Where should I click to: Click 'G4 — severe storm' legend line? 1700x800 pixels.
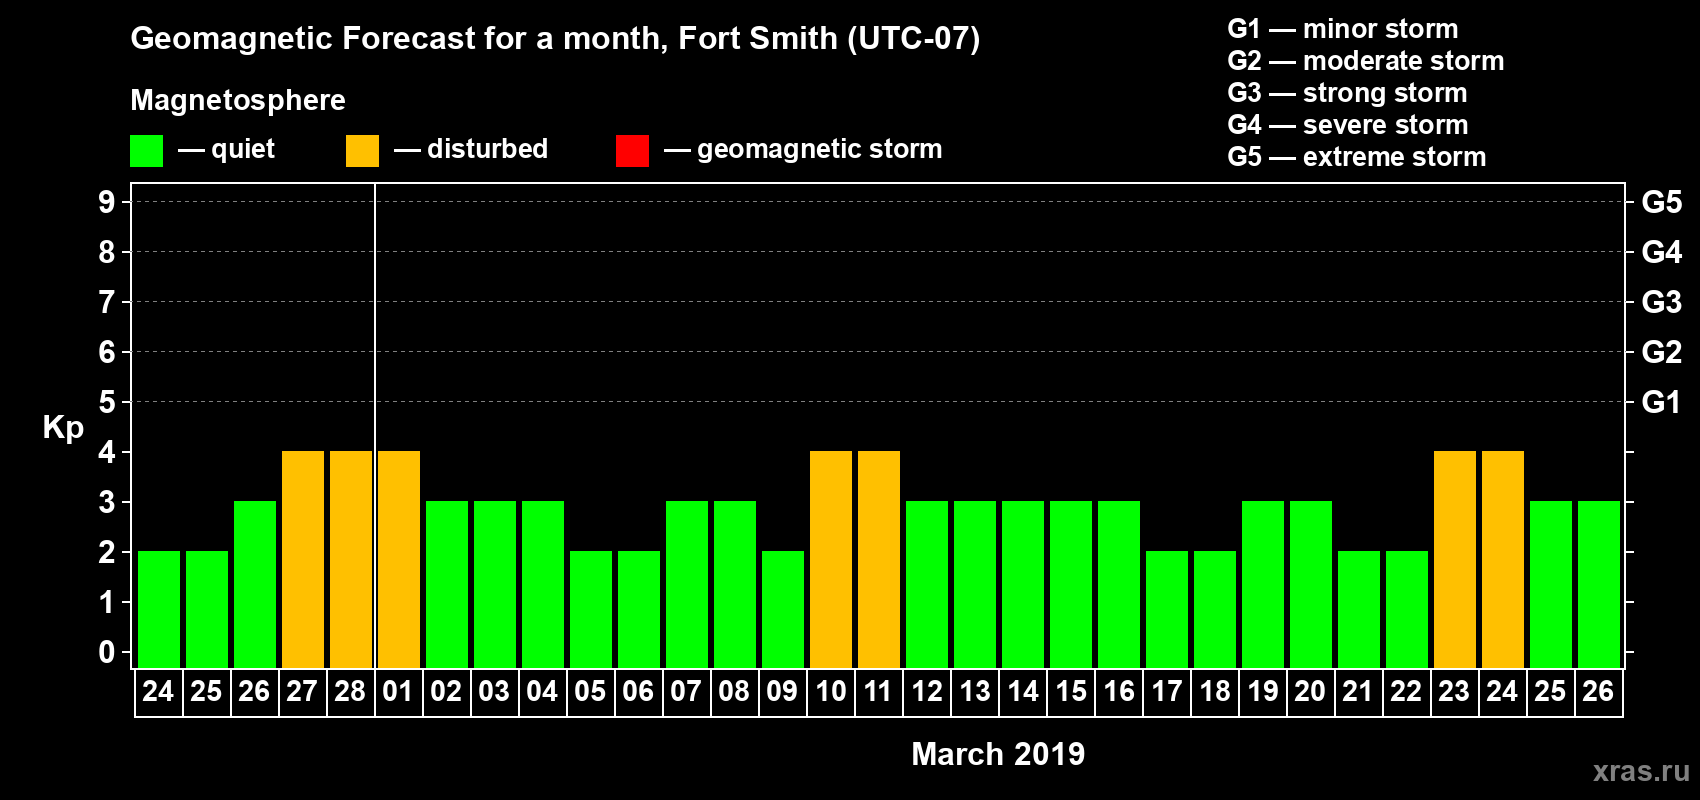1347,125
